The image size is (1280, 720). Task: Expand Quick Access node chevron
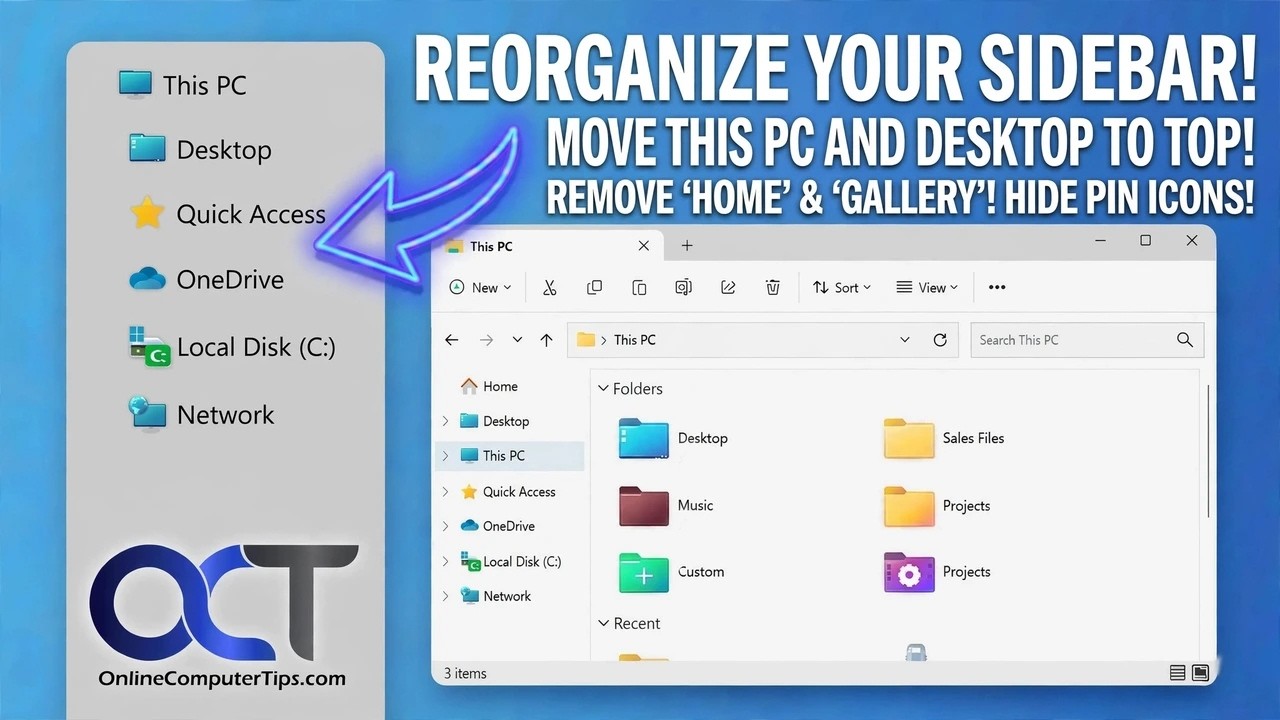click(x=446, y=492)
